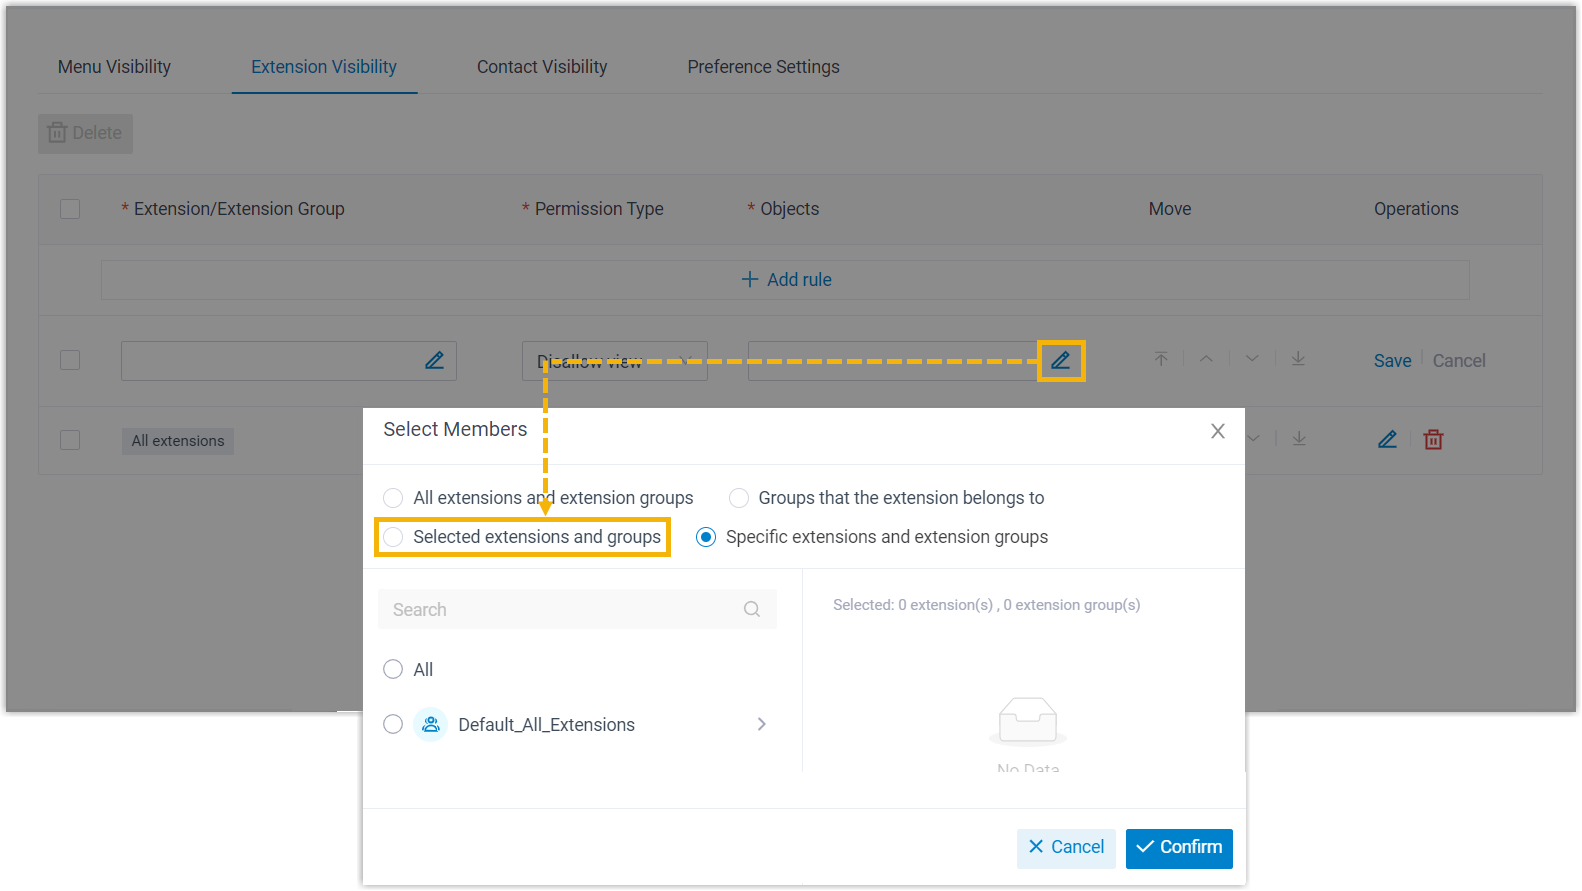Open the Permission Type dropdown
The image size is (1582, 891).
coord(614,361)
